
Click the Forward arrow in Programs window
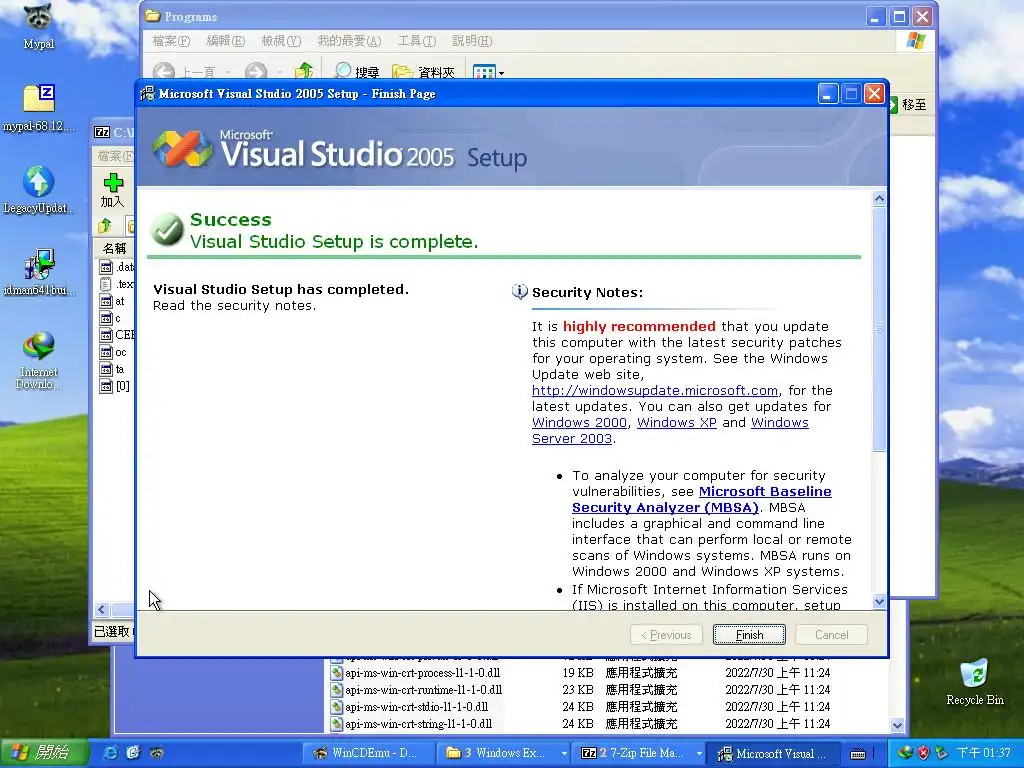(x=256, y=71)
